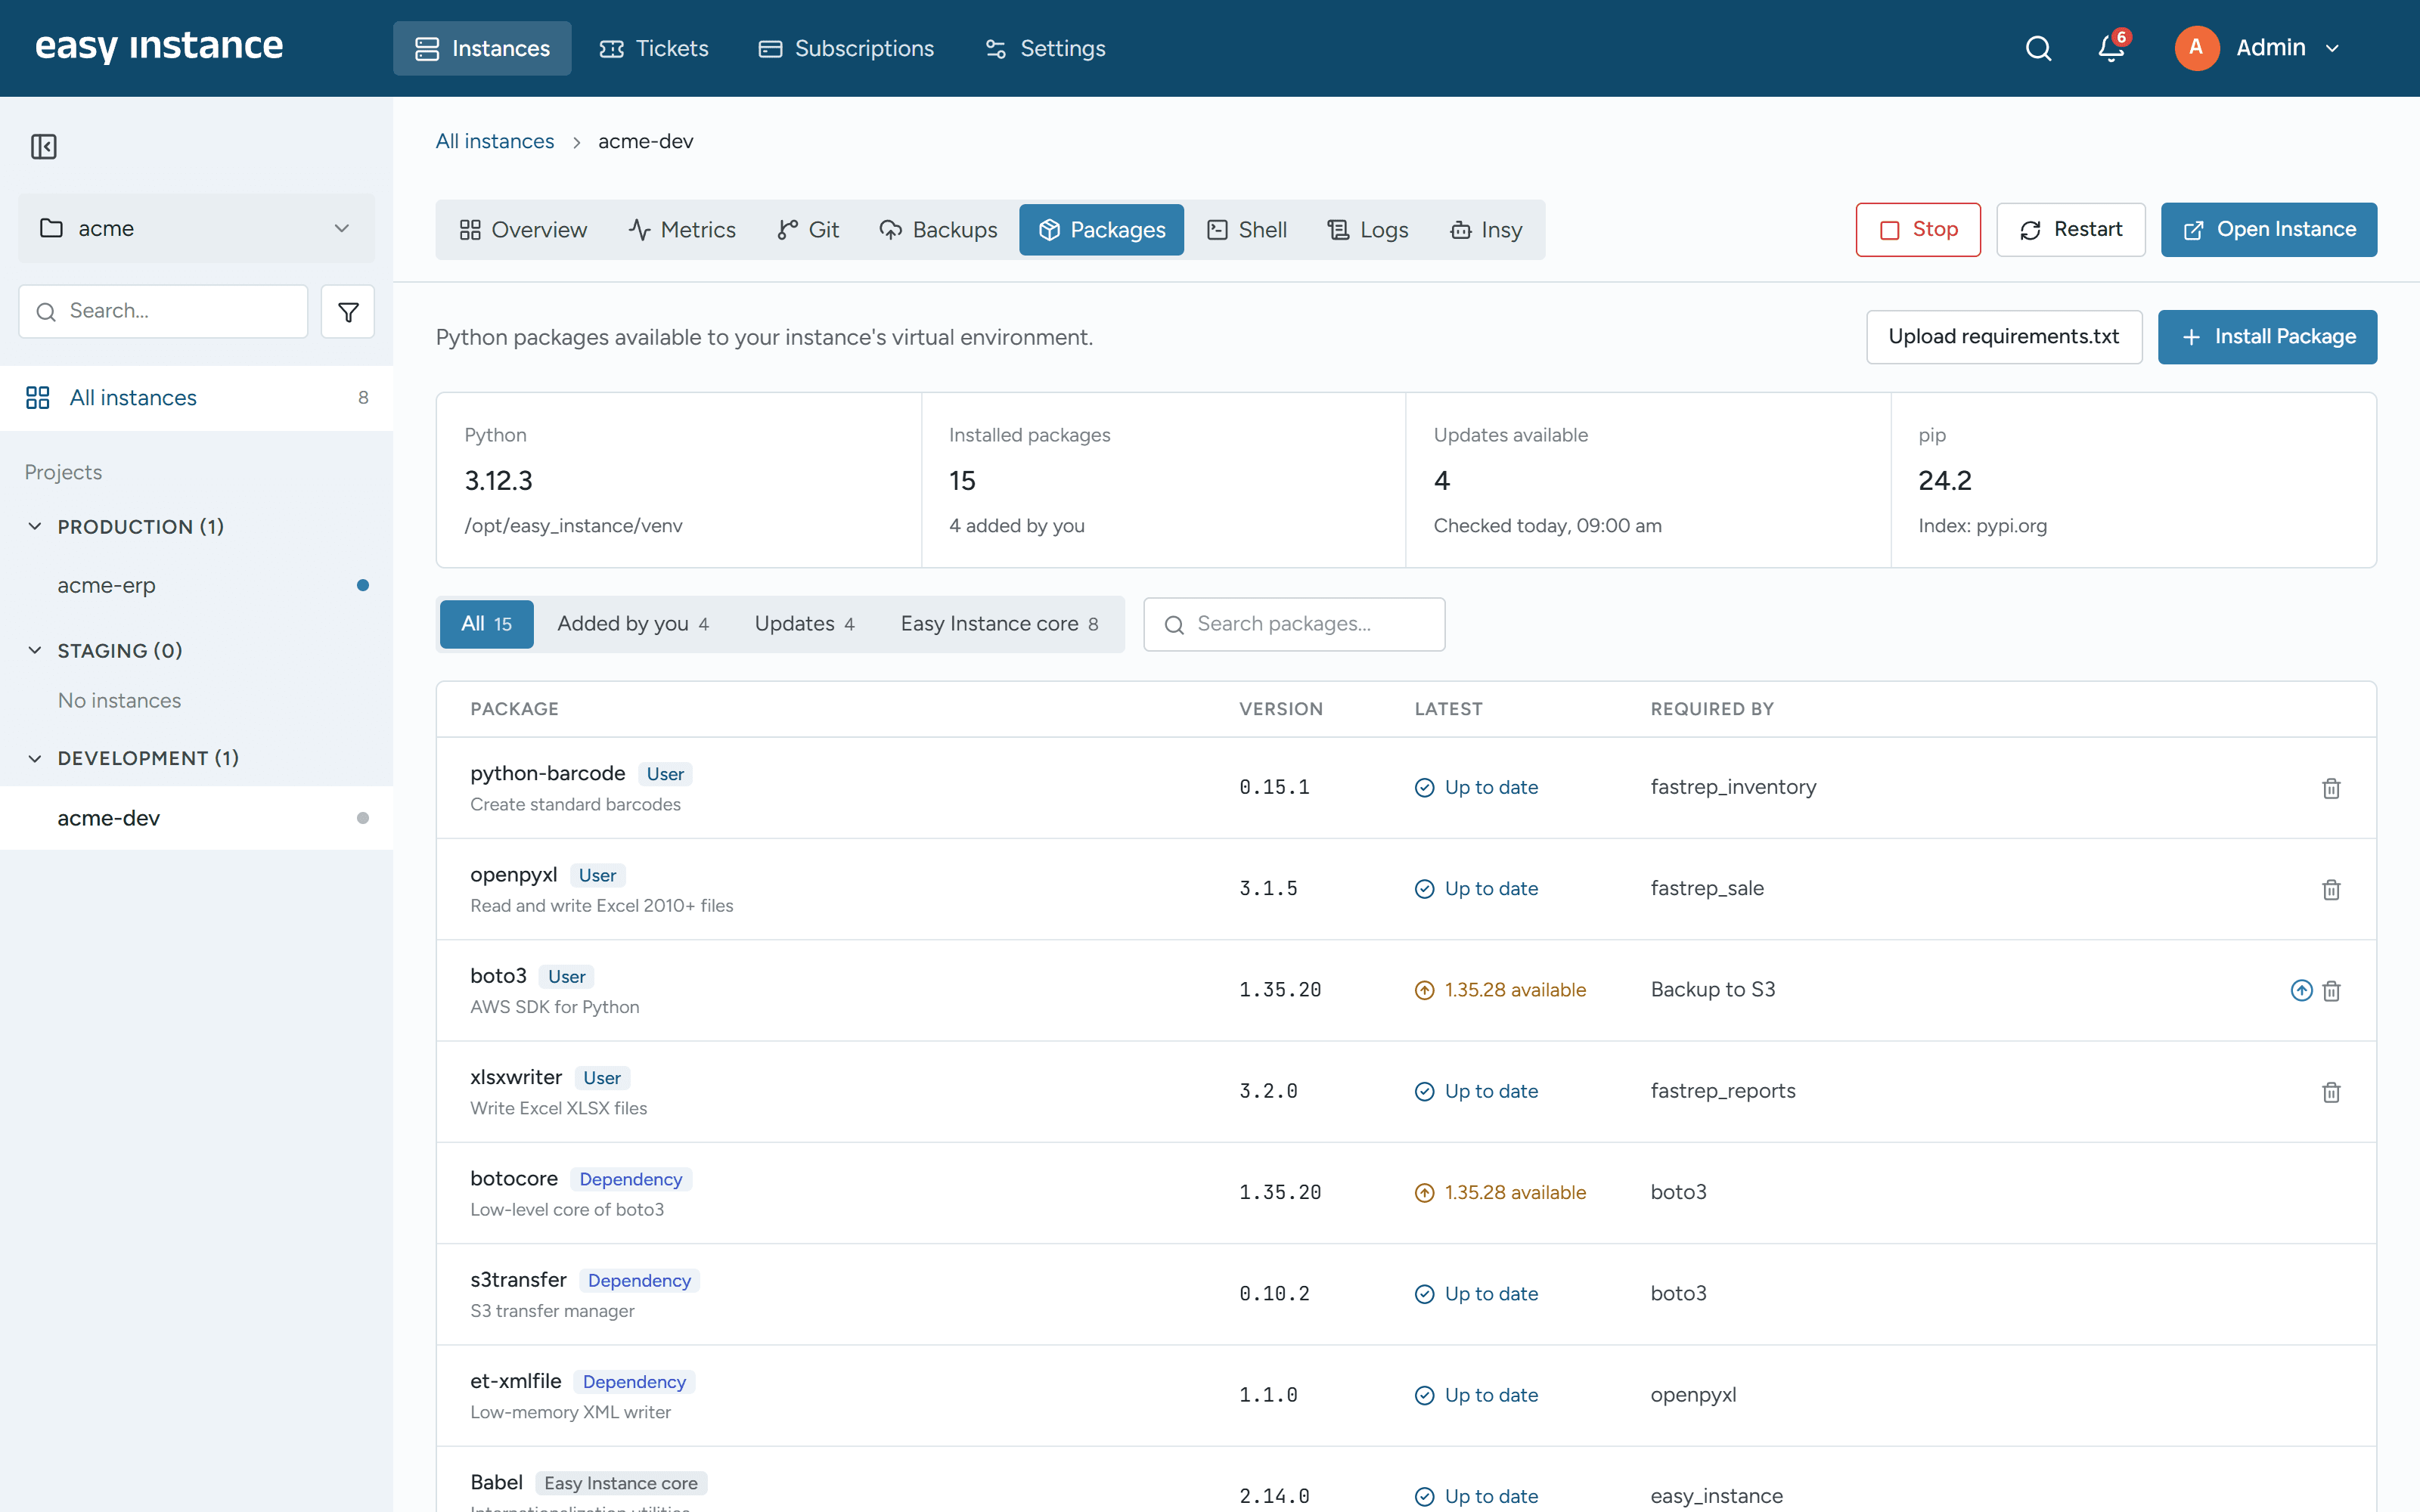Open Subscriptions in top navigation
2420x1512 pixels.
tap(846, 48)
